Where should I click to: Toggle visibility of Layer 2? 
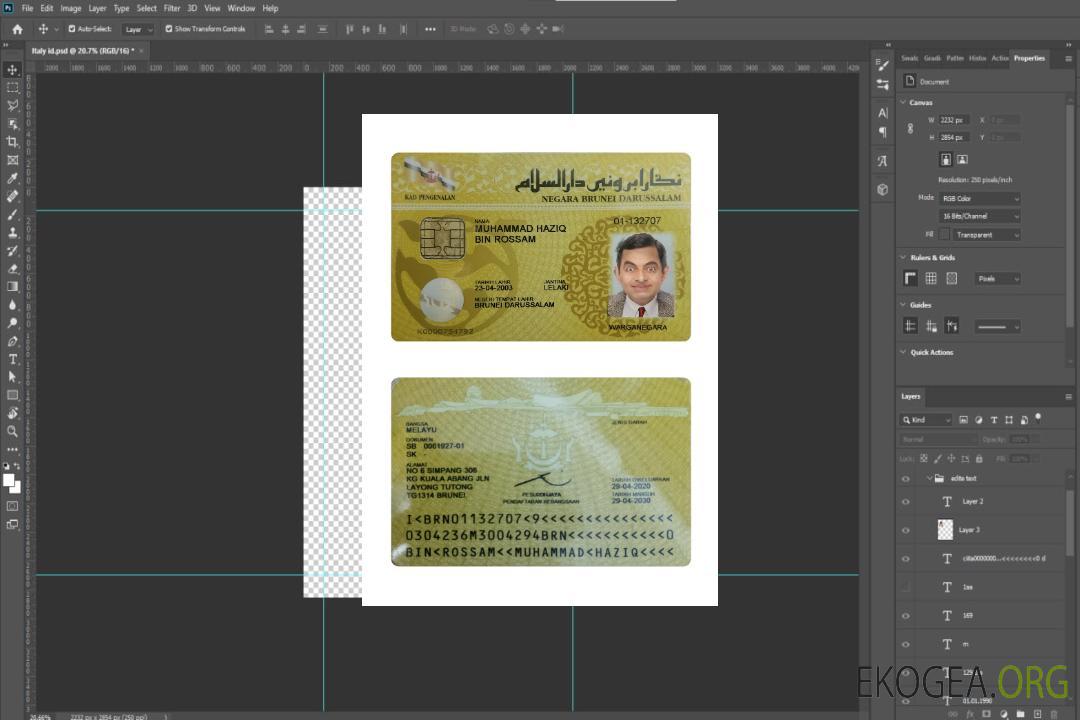pos(906,502)
